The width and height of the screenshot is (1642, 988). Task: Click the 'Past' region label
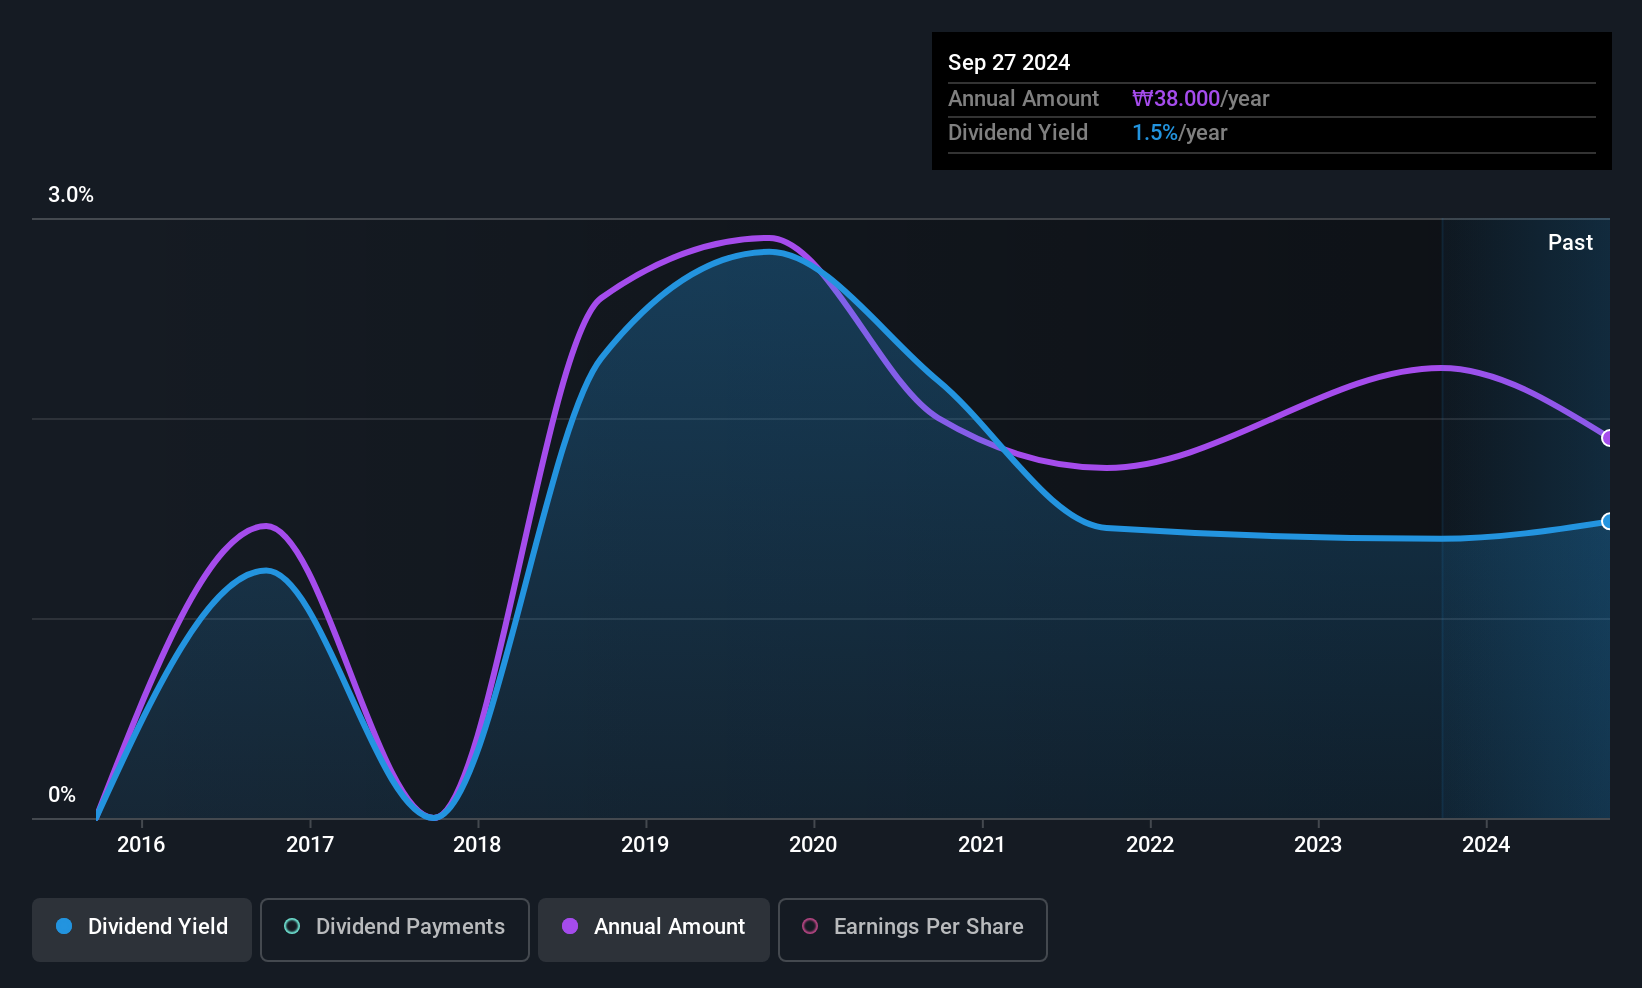point(1570,243)
